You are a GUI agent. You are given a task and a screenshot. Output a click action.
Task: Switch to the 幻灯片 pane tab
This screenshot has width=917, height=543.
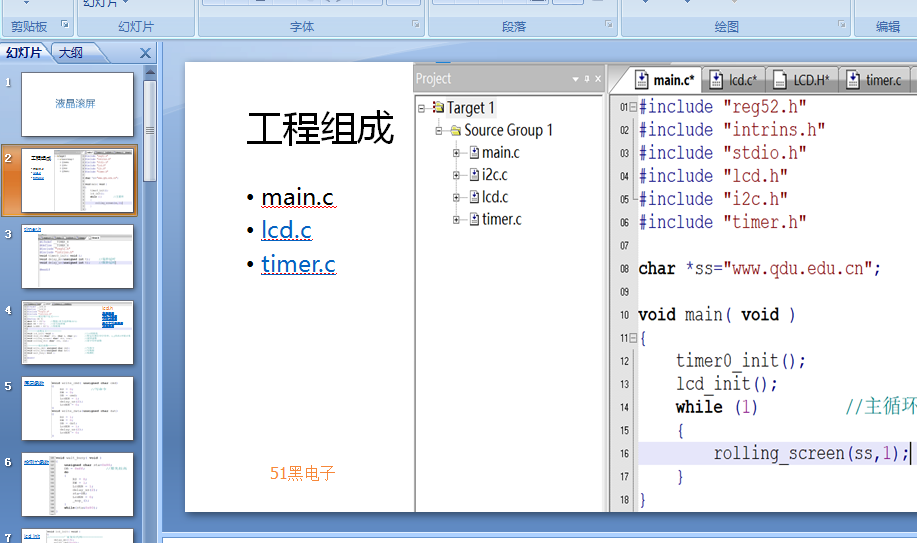24,53
